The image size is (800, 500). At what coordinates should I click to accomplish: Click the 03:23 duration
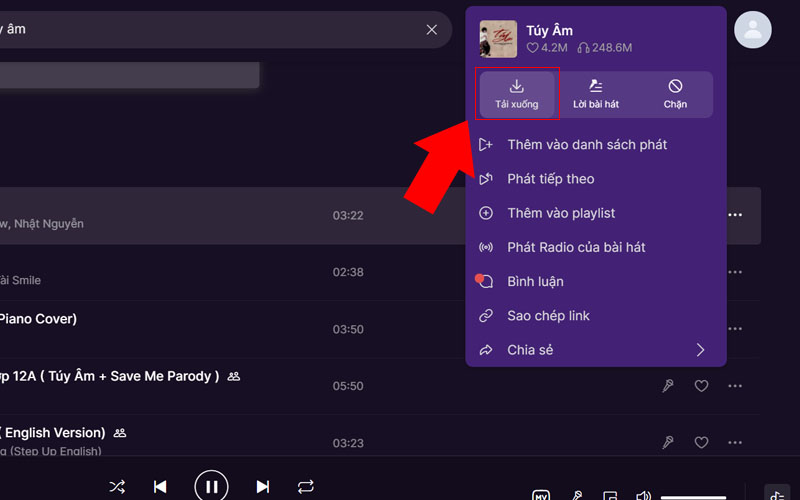coord(348,443)
